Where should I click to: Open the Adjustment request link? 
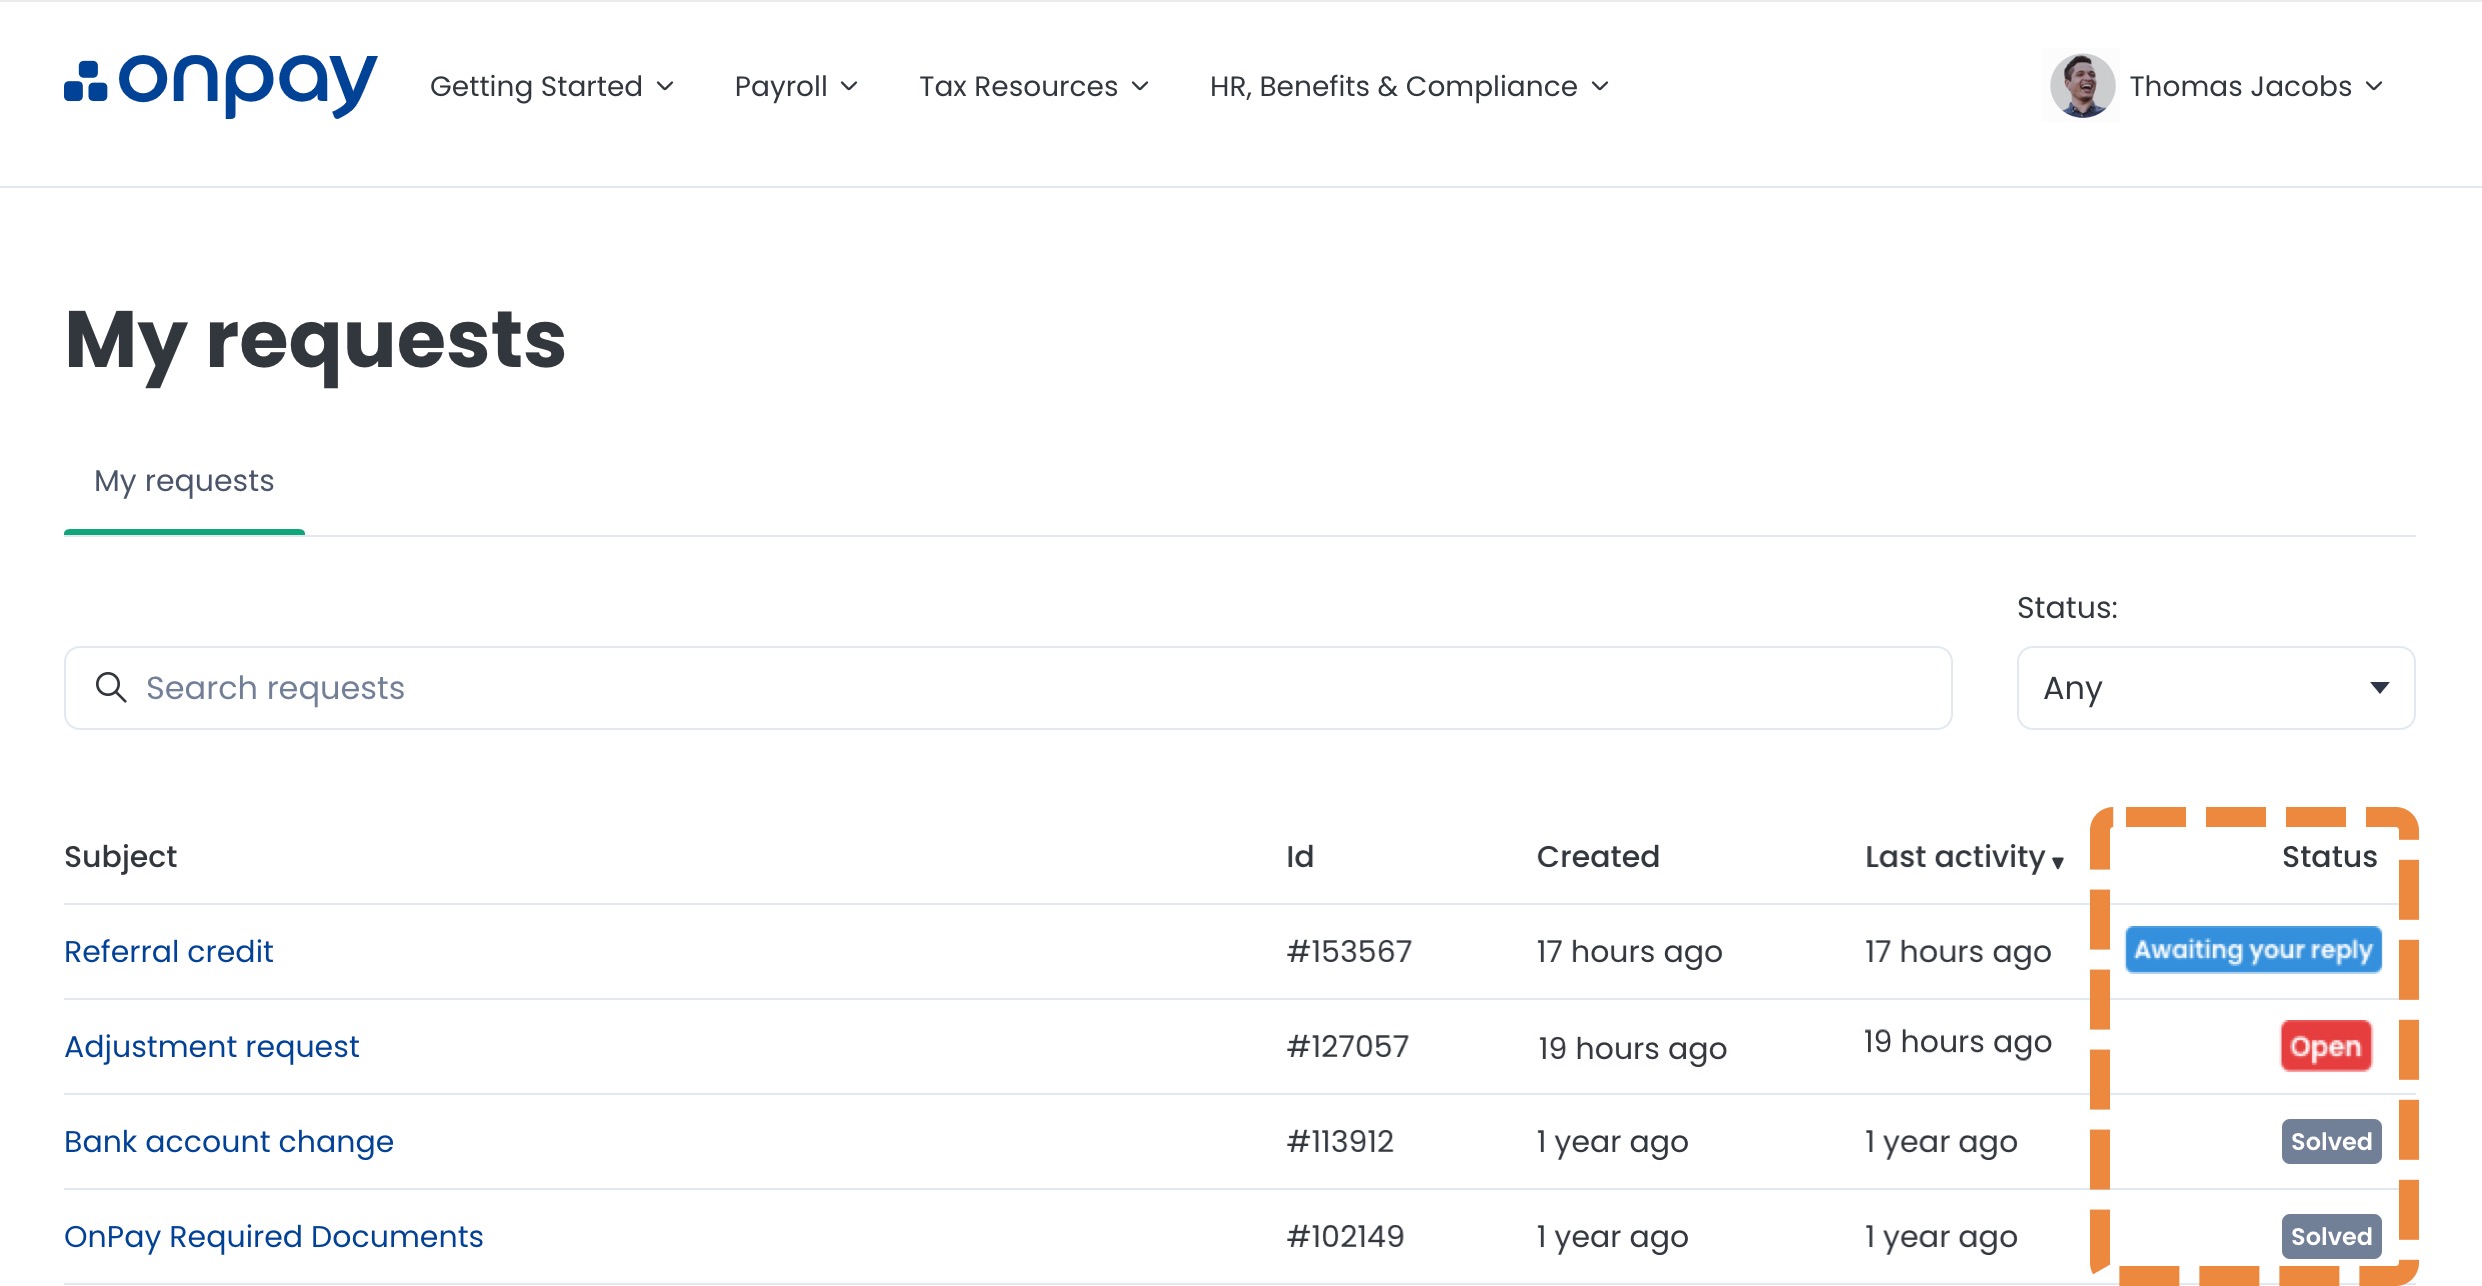pos(211,1046)
